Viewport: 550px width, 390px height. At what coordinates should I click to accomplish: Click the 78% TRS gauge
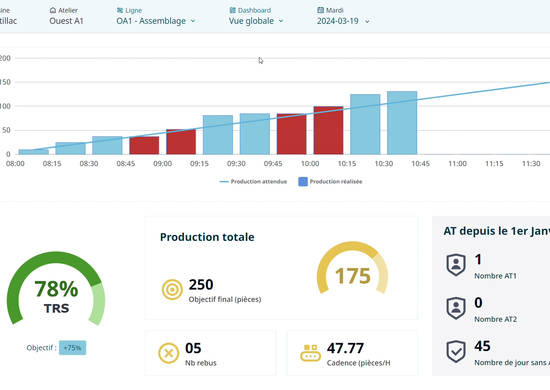tap(56, 288)
